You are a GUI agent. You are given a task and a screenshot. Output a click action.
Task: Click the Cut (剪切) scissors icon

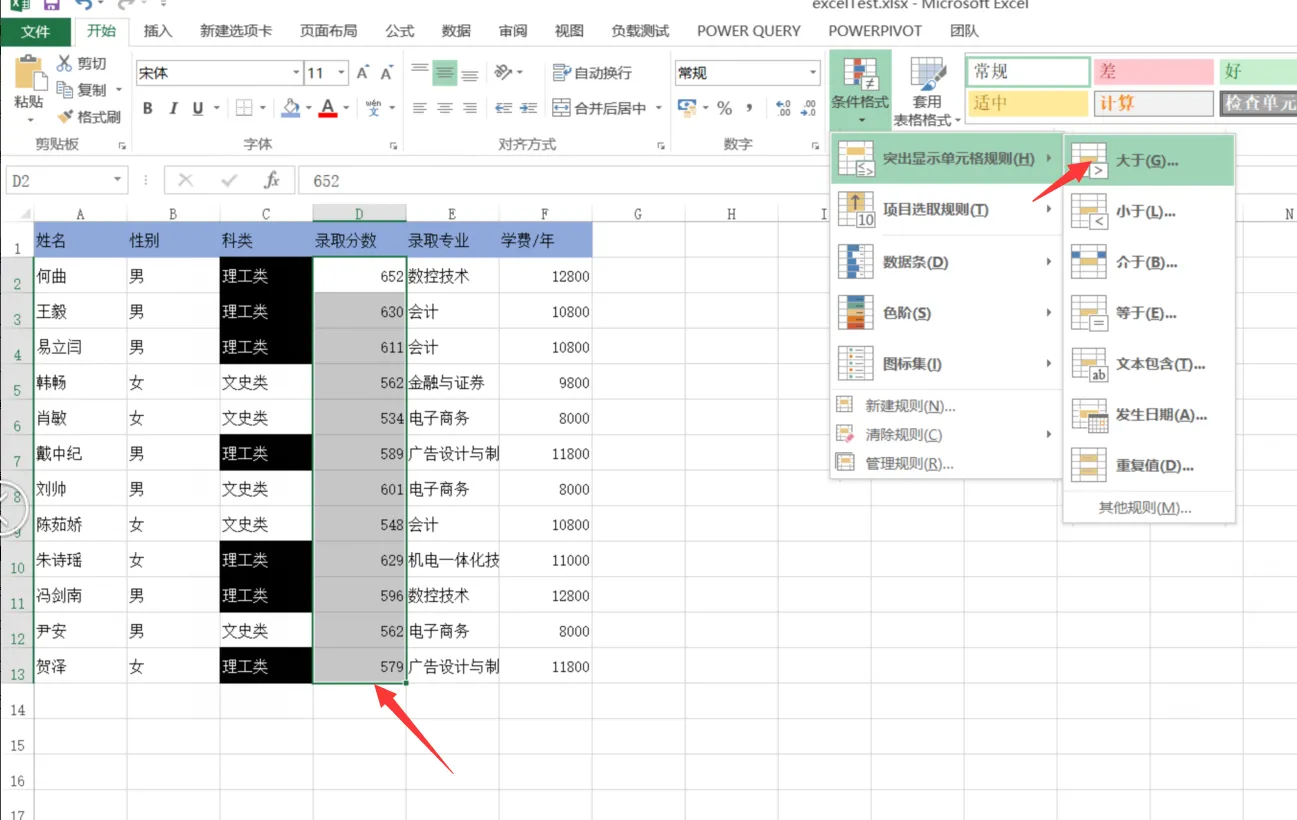(x=65, y=64)
